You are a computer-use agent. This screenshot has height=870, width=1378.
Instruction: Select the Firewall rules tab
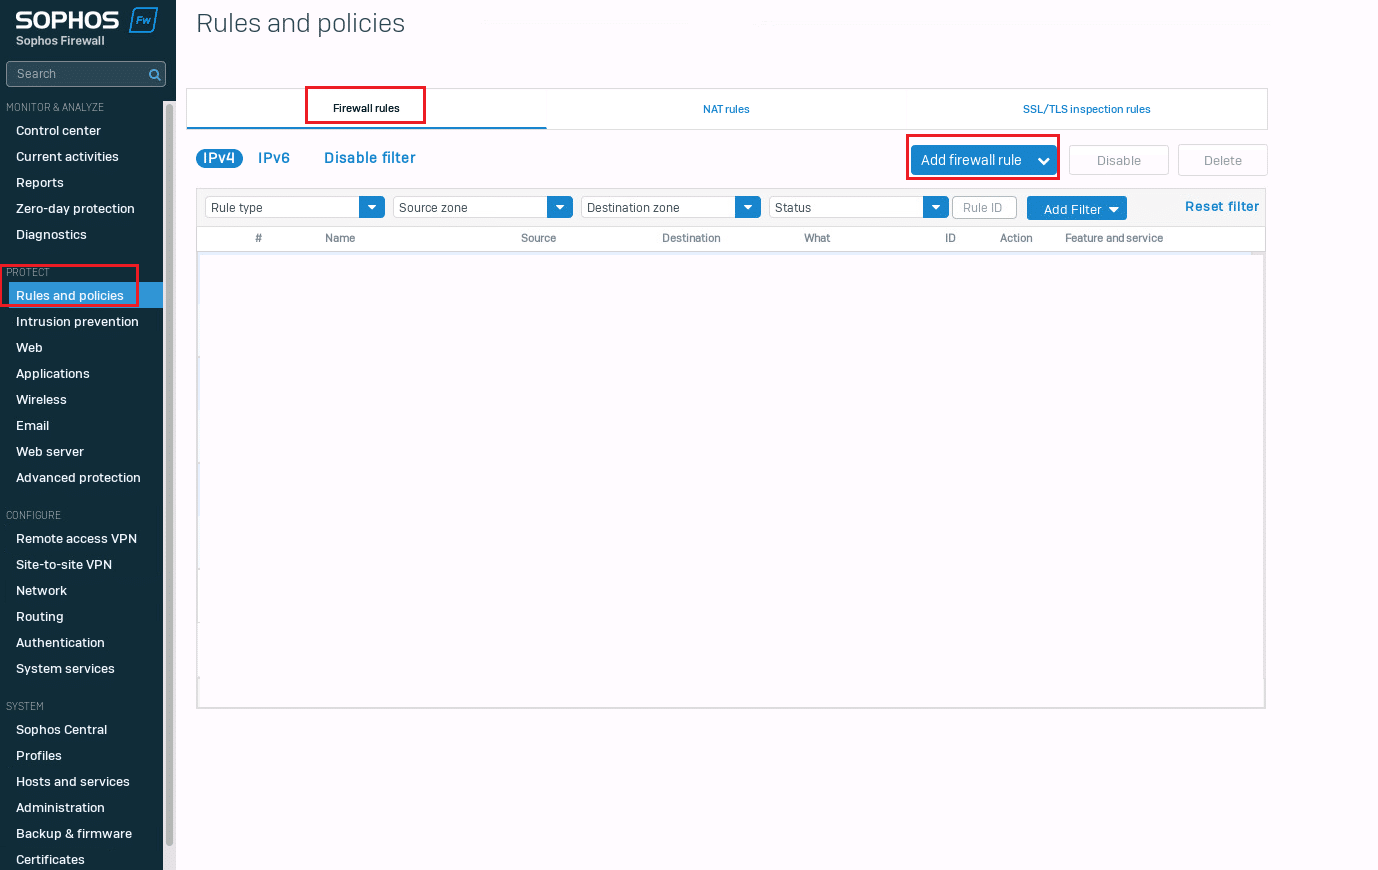coord(366,108)
